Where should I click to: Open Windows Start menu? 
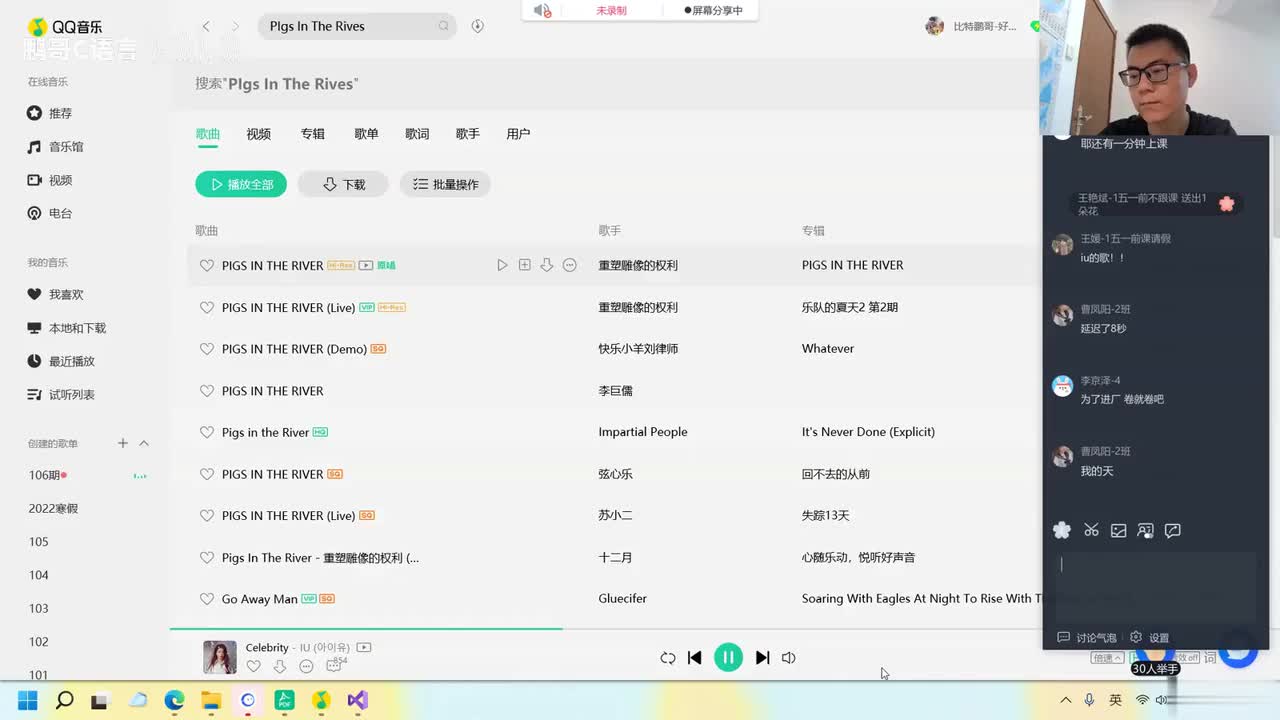point(28,700)
